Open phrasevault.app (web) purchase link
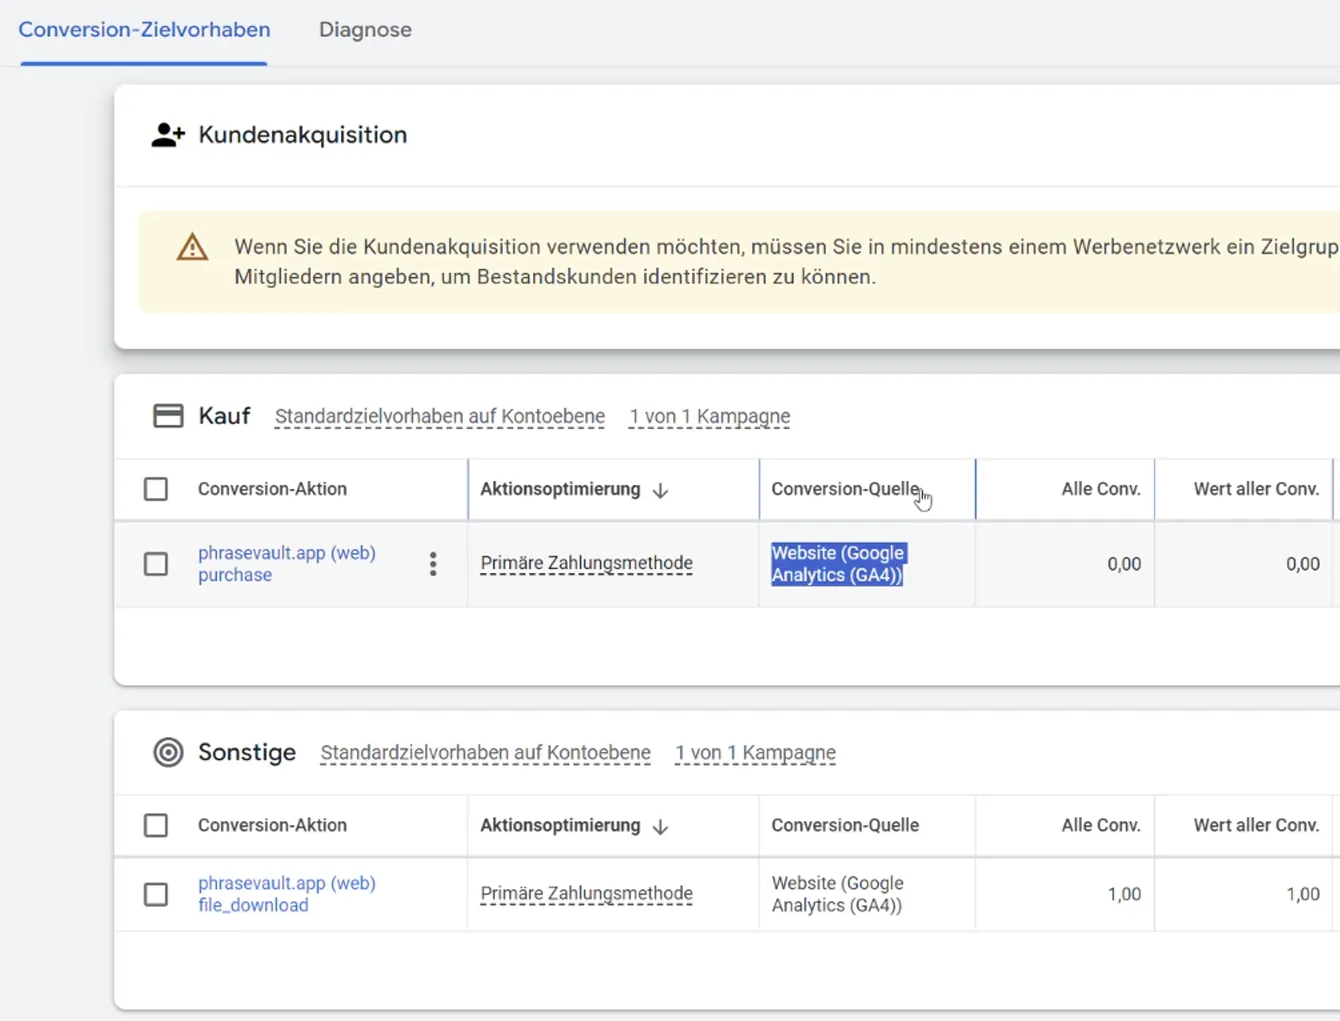The width and height of the screenshot is (1340, 1021). click(287, 564)
